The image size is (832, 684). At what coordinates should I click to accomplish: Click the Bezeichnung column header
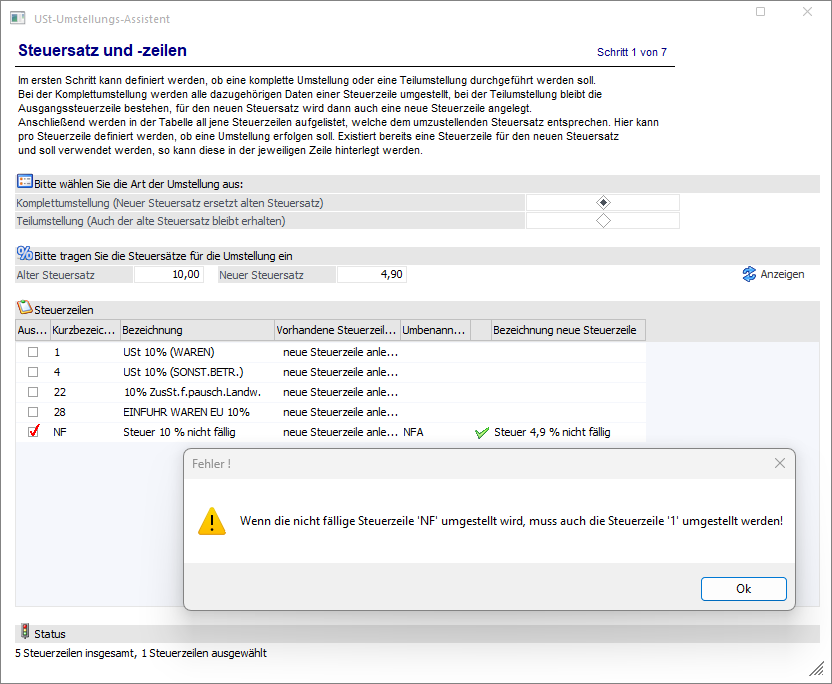click(197, 330)
